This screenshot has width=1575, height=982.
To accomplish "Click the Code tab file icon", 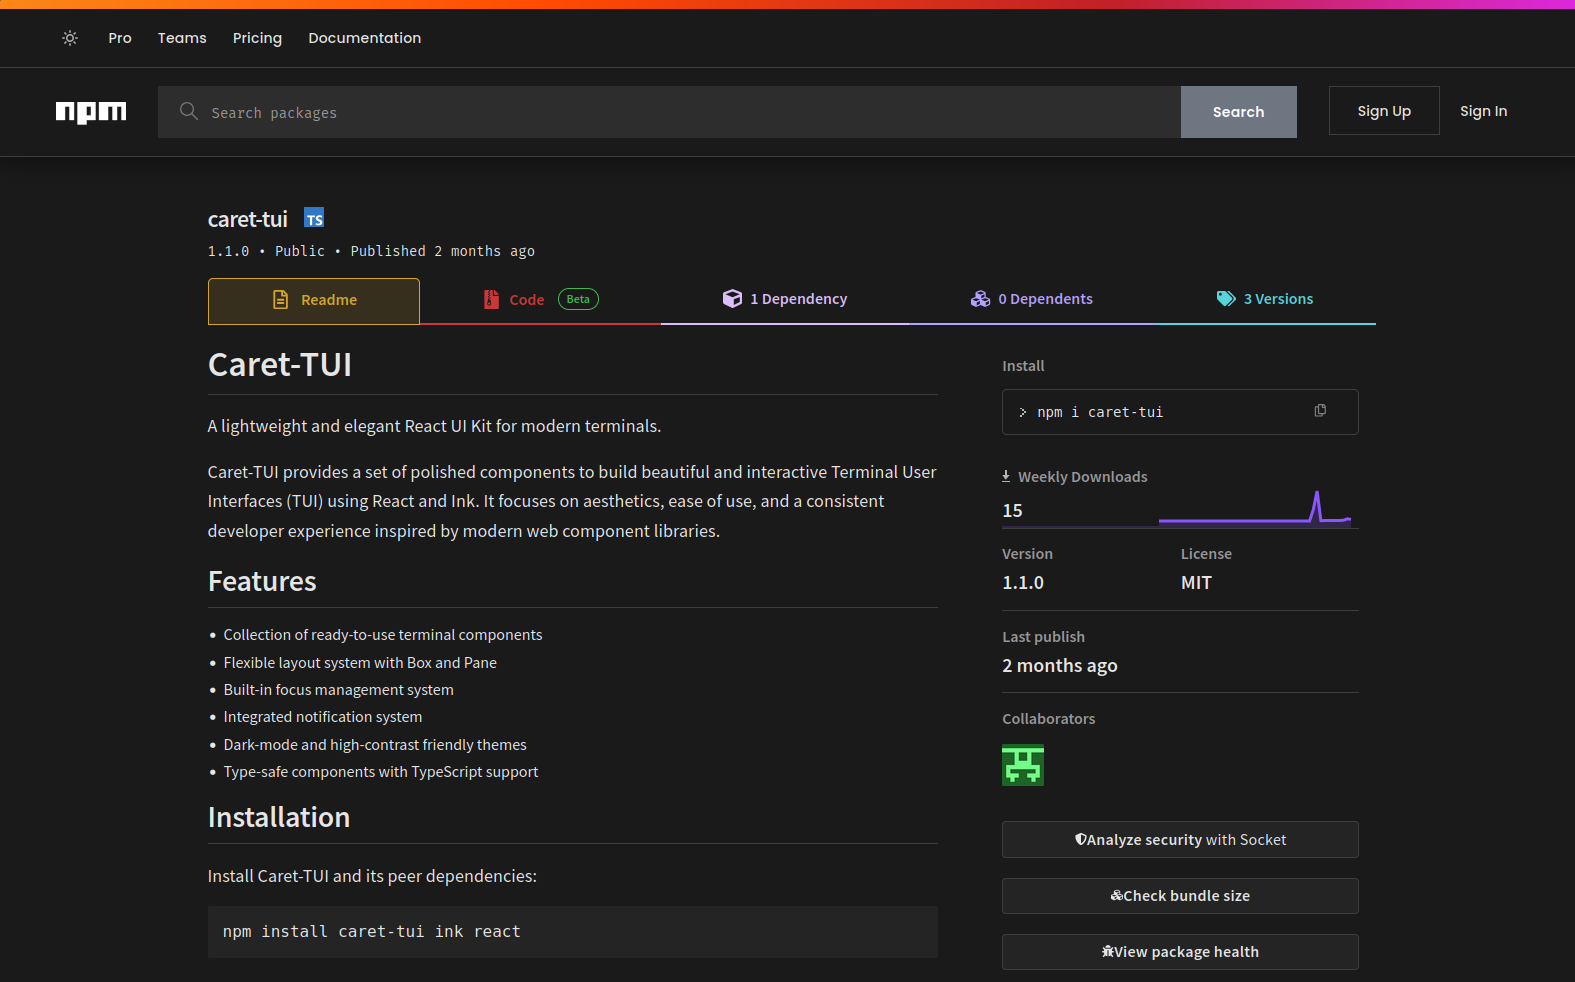I will click(x=491, y=299).
